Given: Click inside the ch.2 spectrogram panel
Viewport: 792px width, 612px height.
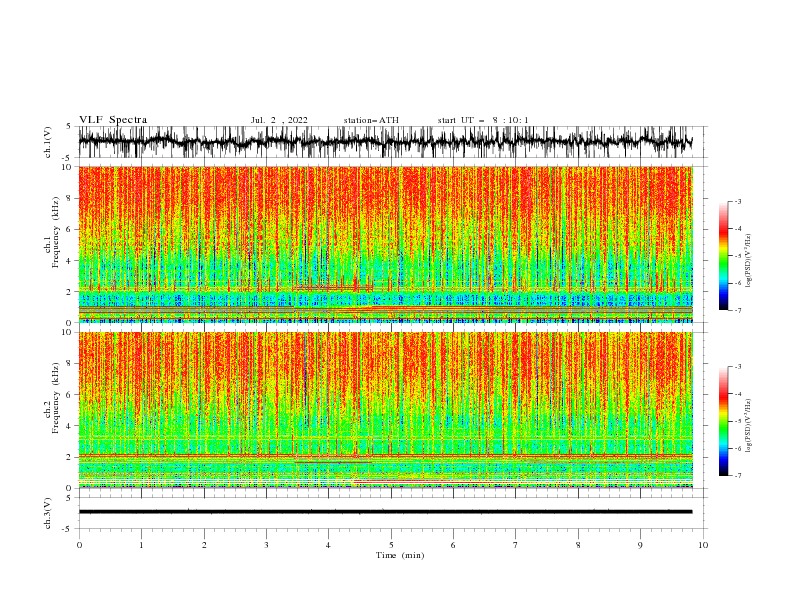Looking at the screenshot, I should [x=385, y=410].
